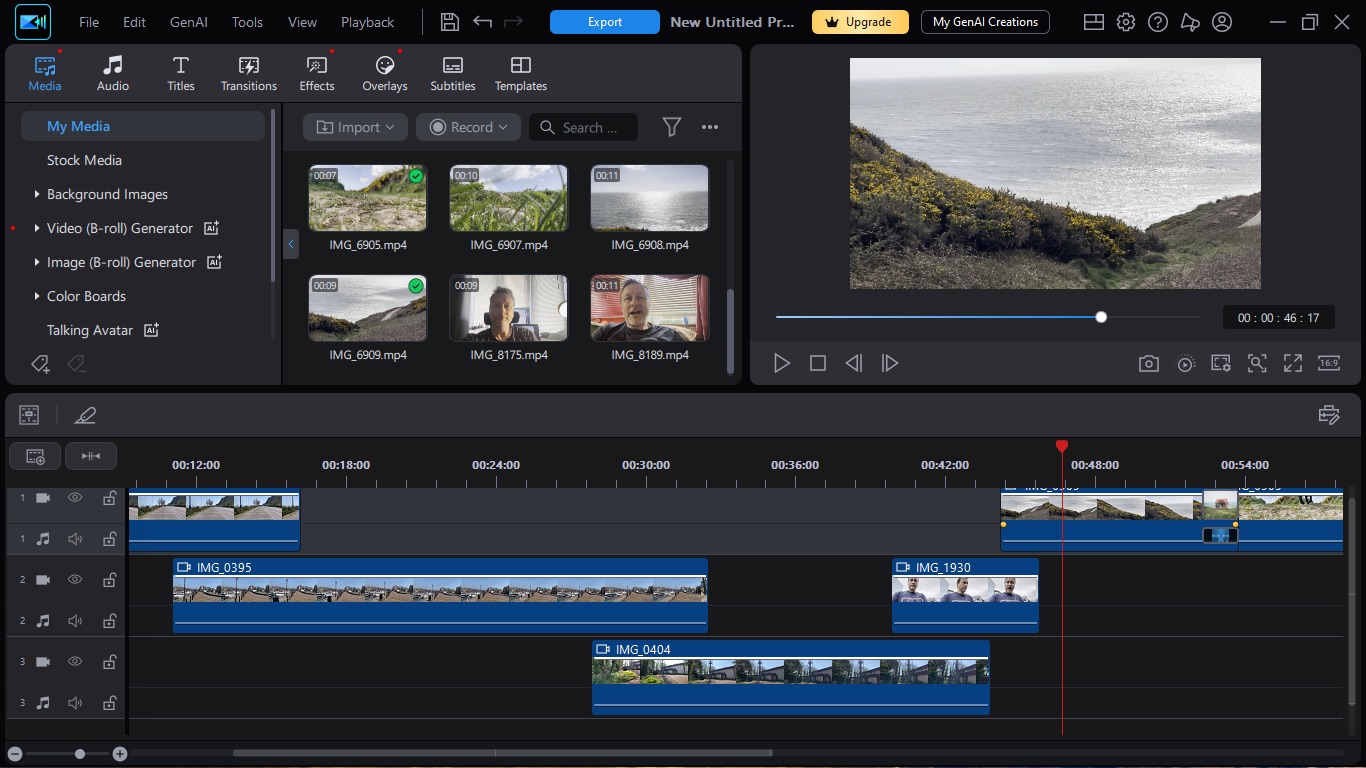Click the Export button
The width and height of the screenshot is (1366, 768).
(x=605, y=22)
